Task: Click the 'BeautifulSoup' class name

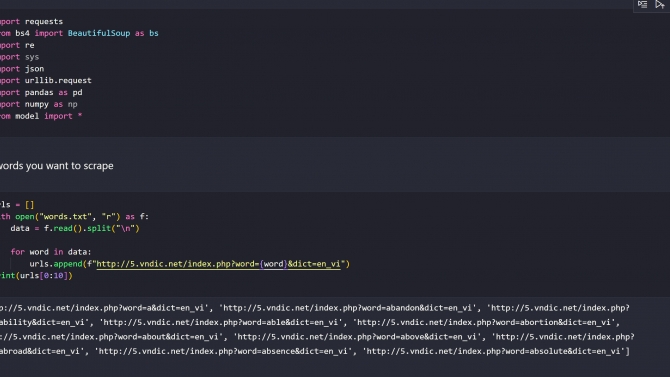Action: pyautogui.click(x=99, y=33)
